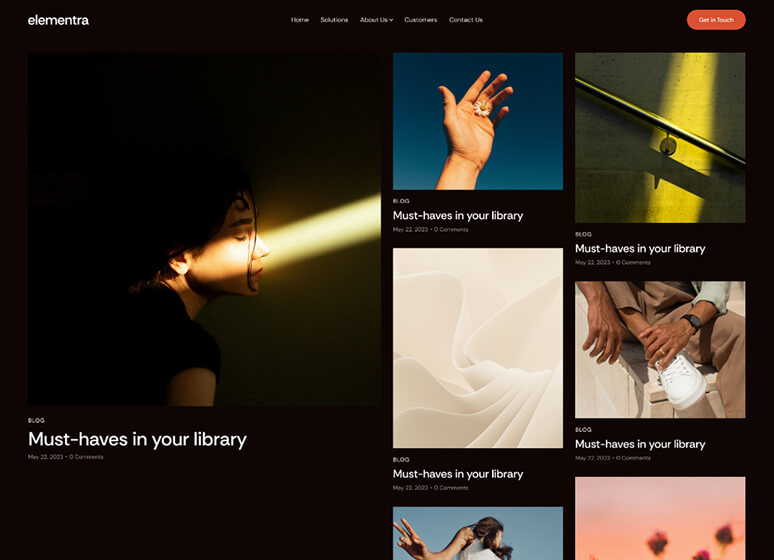Open post title below daisy hand image
This screenshot has height=560, width=774.
coord(458,215)
